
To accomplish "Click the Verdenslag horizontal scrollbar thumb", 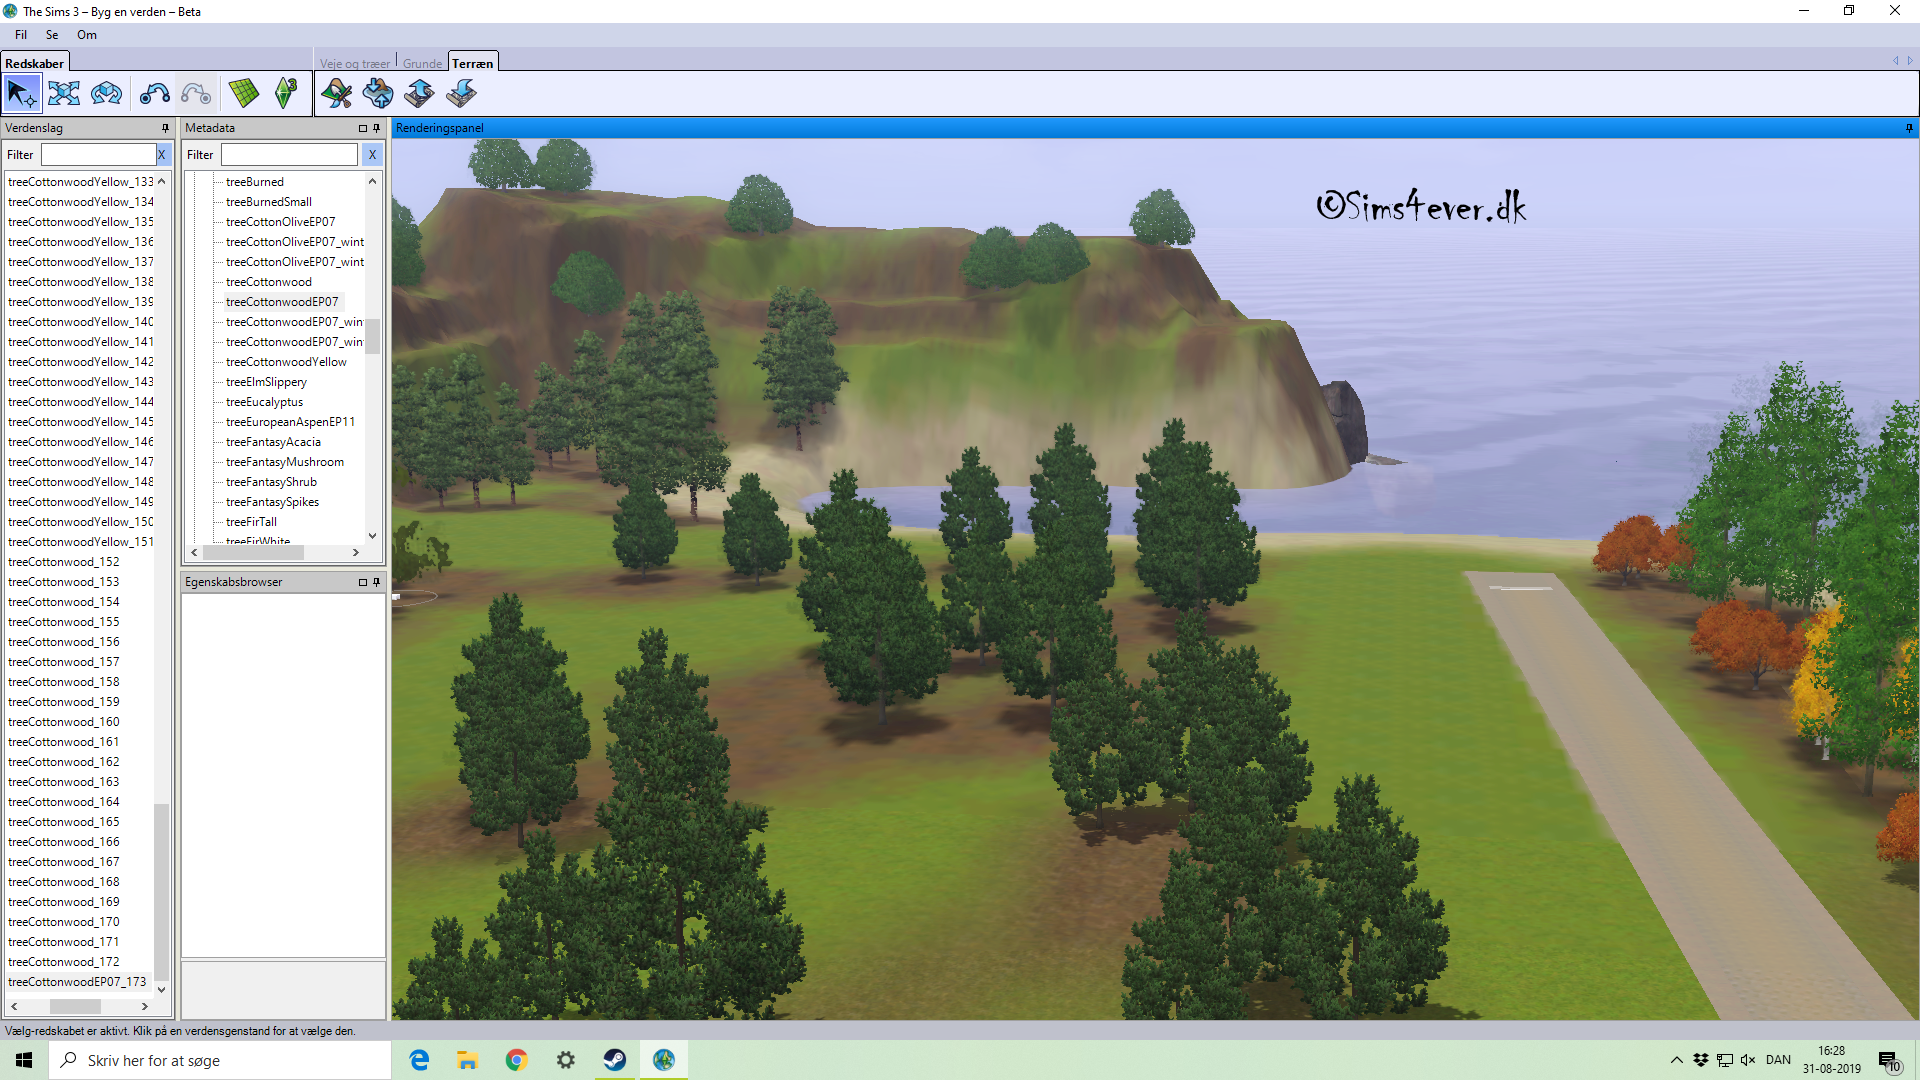I will pyautogui.click(x=75, y=1006).
